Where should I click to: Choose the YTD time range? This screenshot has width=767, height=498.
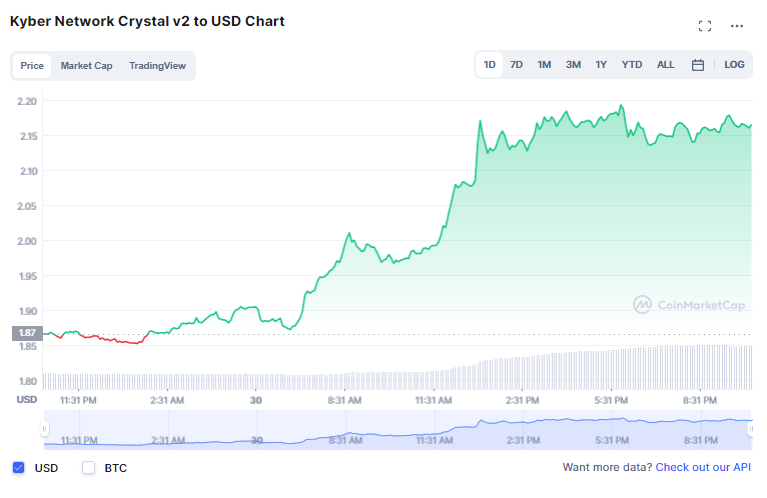pos(632,65)
